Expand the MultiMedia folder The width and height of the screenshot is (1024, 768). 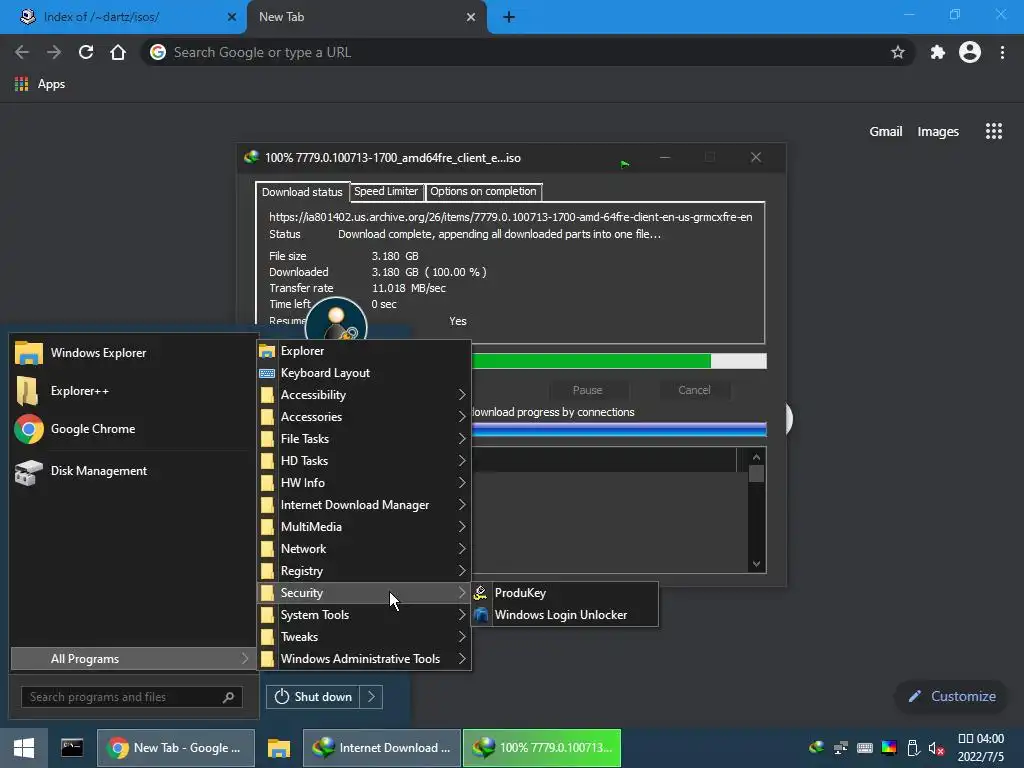click(x=364, y=526)
